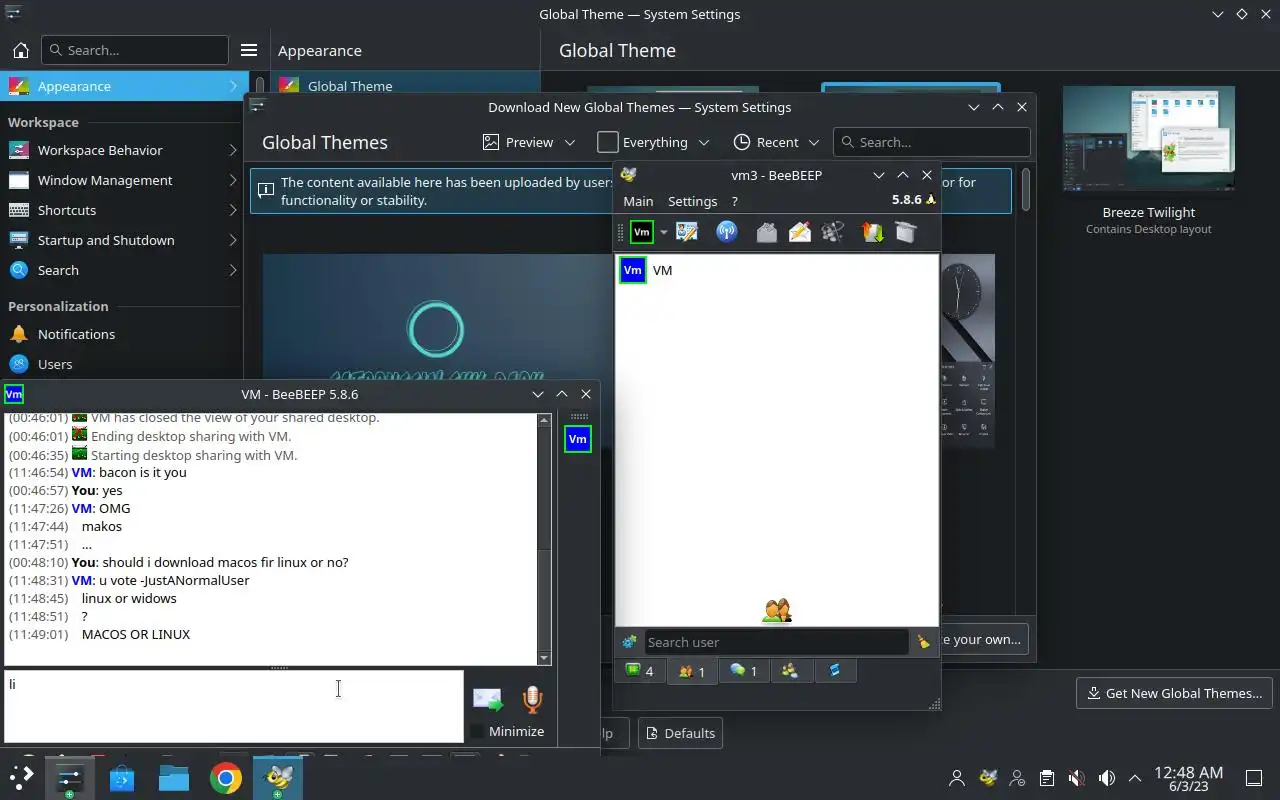Open the application launcher in taskbar

21,777
